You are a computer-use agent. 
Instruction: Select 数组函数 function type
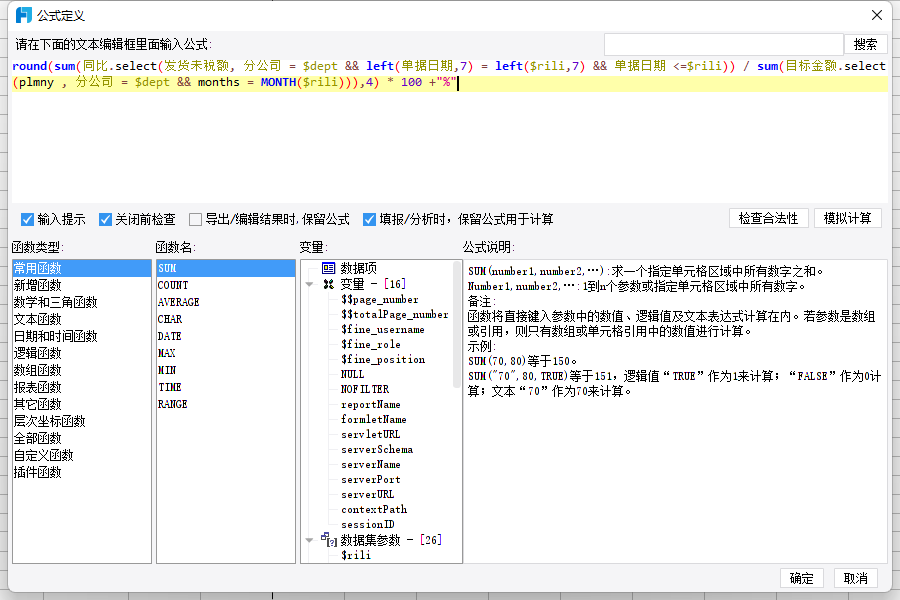coord(82,370)
